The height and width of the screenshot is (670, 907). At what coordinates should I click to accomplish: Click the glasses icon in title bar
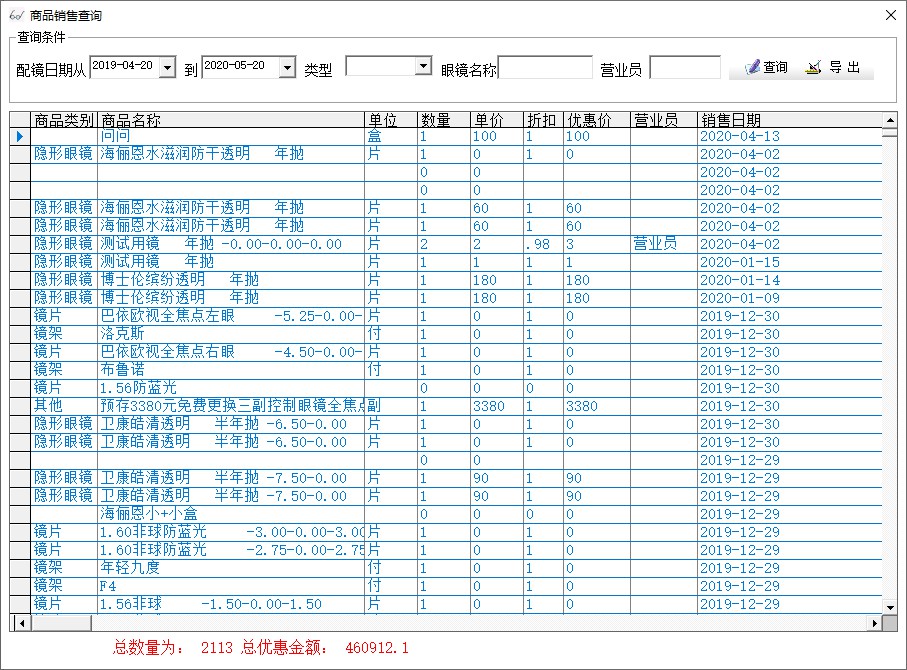point(15,16)
